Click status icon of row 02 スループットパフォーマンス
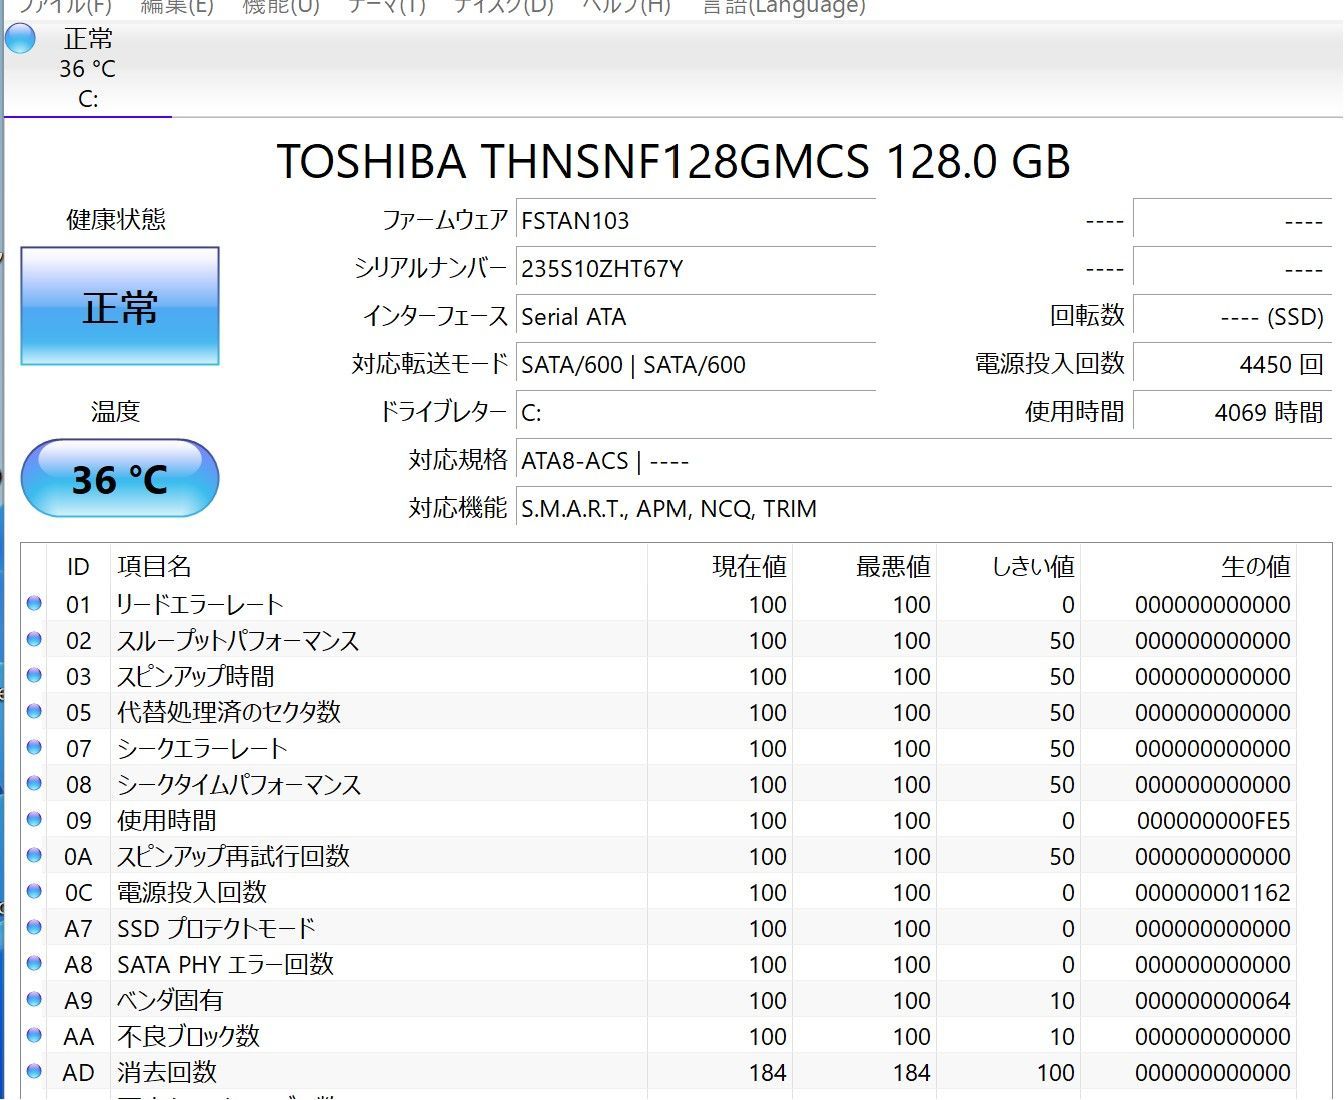Viewport: 1344px width, 1100px height. [34, 639]
